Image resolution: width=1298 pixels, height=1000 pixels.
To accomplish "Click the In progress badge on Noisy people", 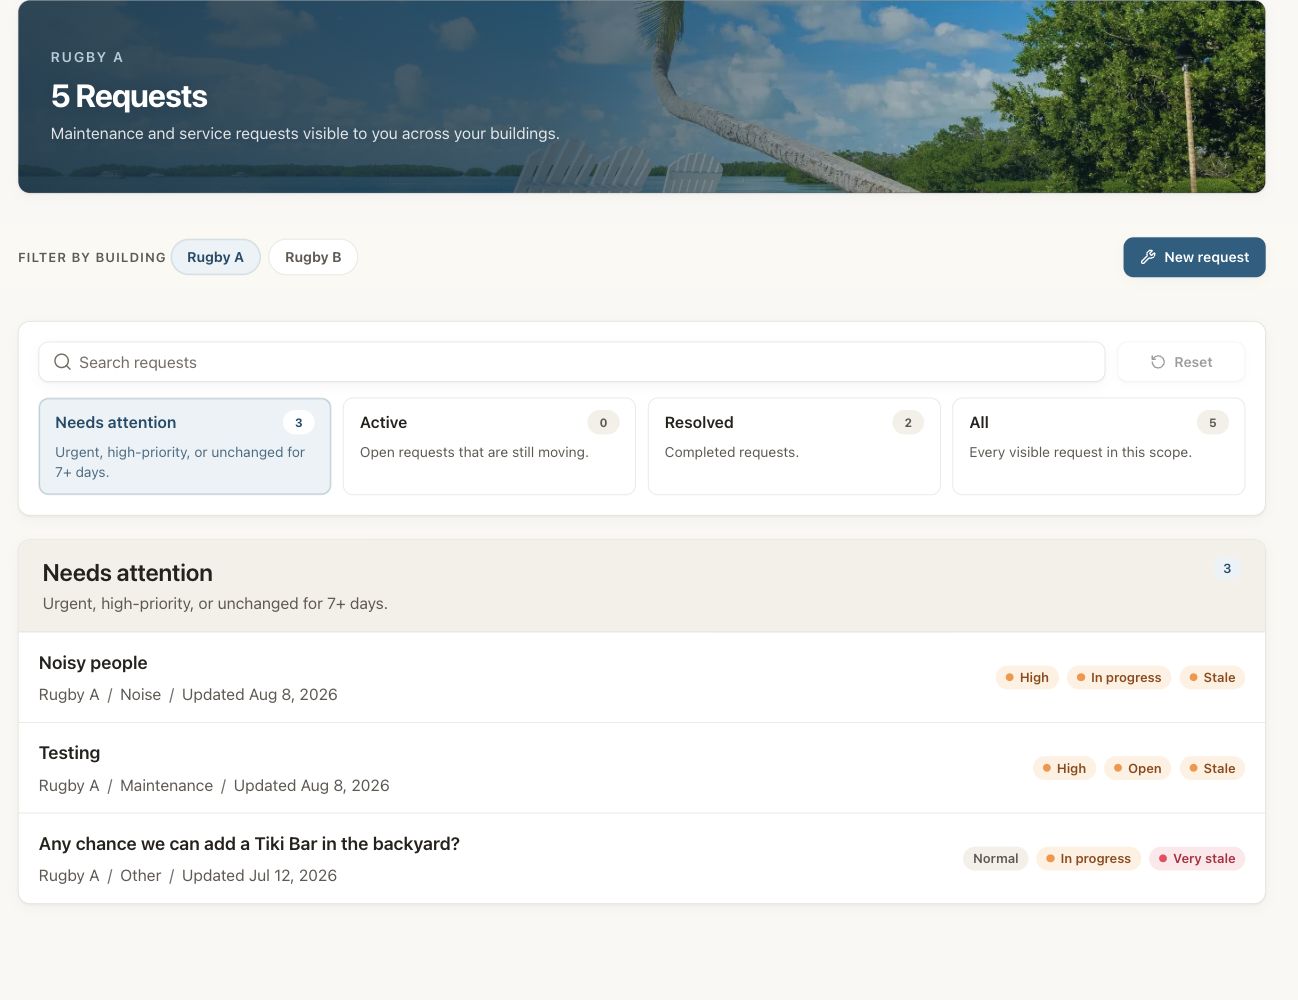I will click(1119, 677).
